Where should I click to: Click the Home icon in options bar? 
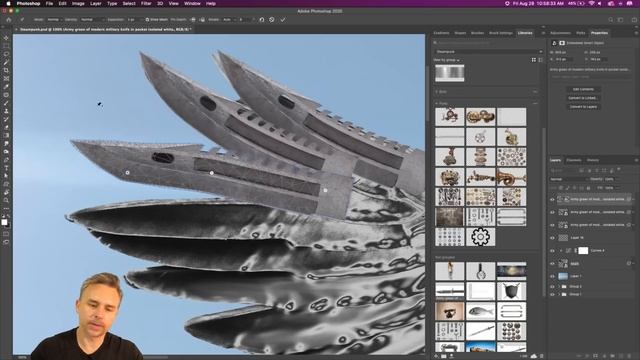point(9,19)
